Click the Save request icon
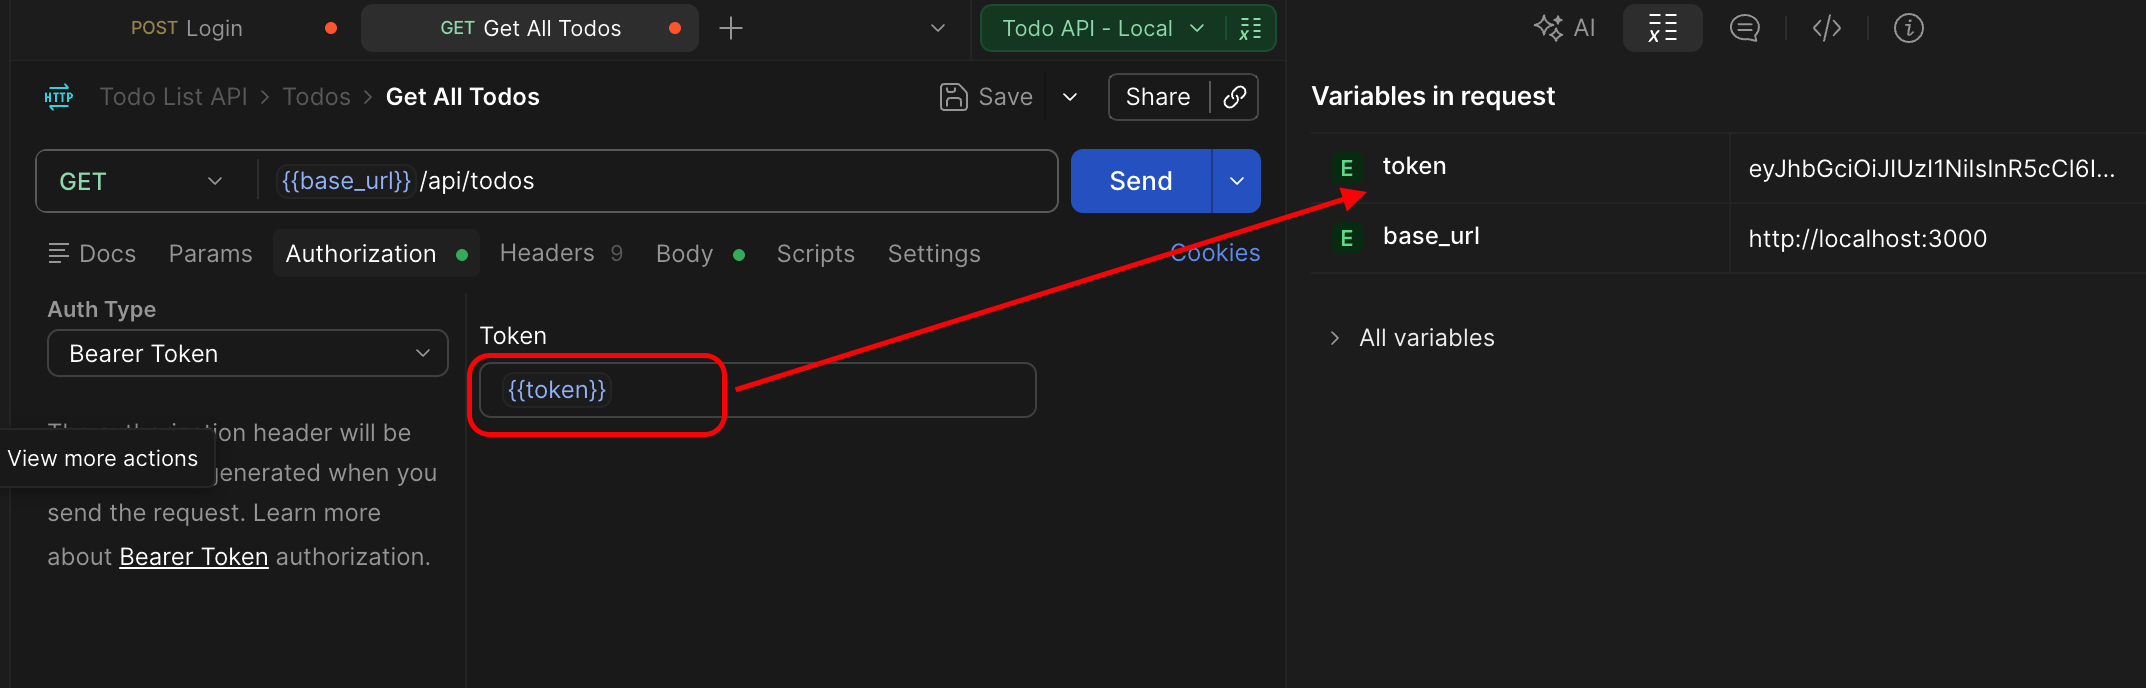 click(953, 97)
